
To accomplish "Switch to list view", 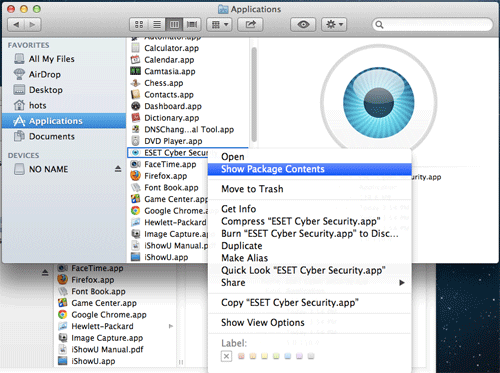I will tap(157, 24).
